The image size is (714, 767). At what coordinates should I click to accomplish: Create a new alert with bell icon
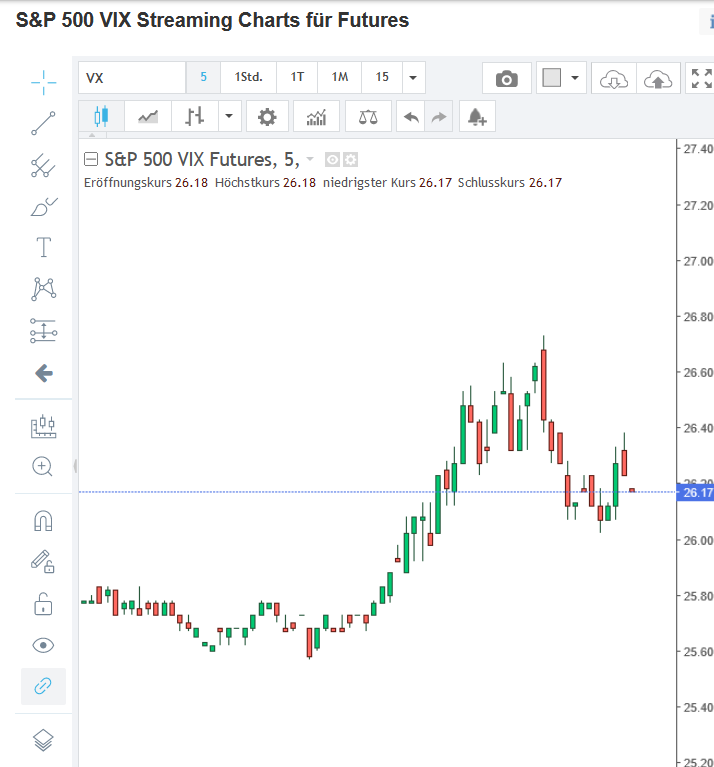coord(477,117)
